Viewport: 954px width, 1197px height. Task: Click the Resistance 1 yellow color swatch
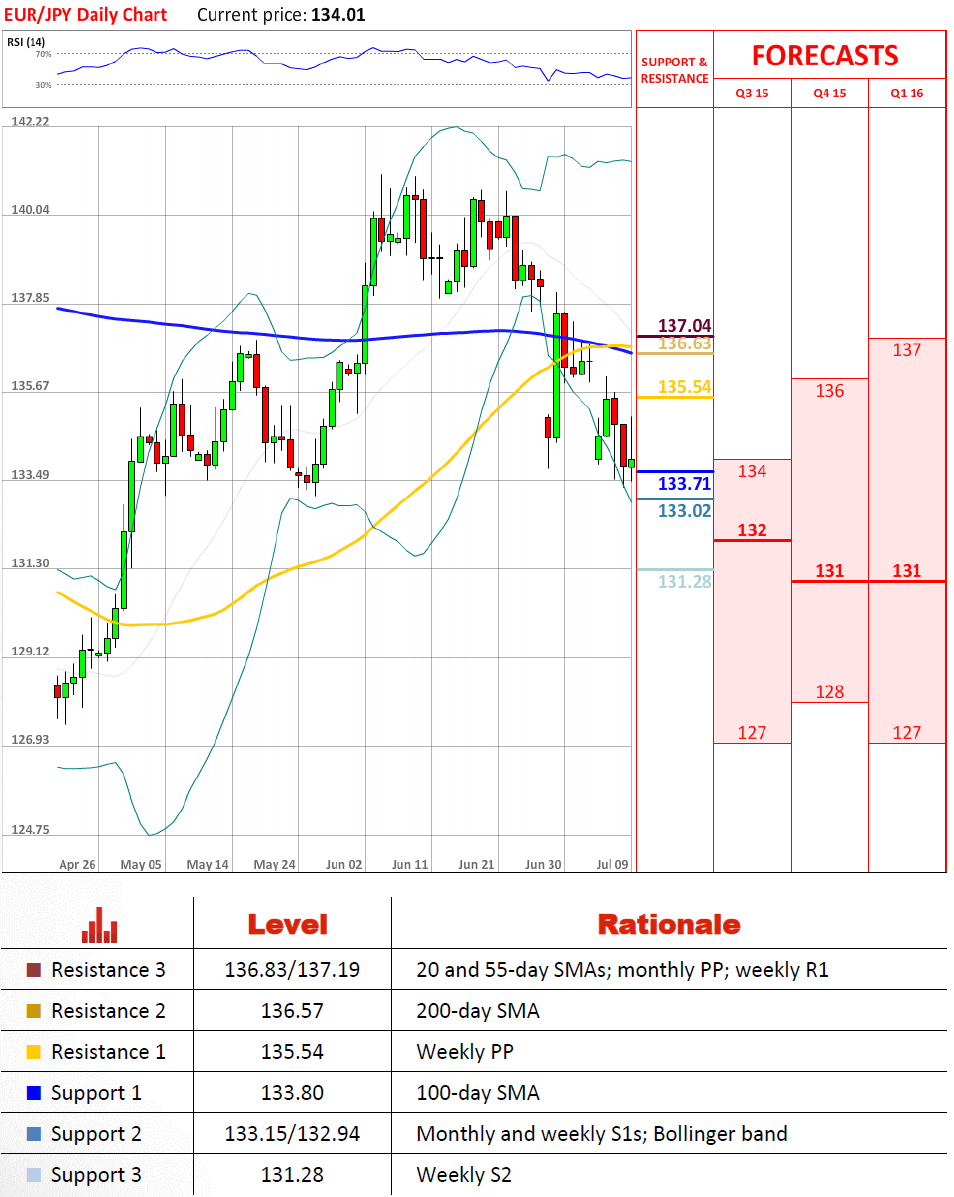coord(34,1052)
